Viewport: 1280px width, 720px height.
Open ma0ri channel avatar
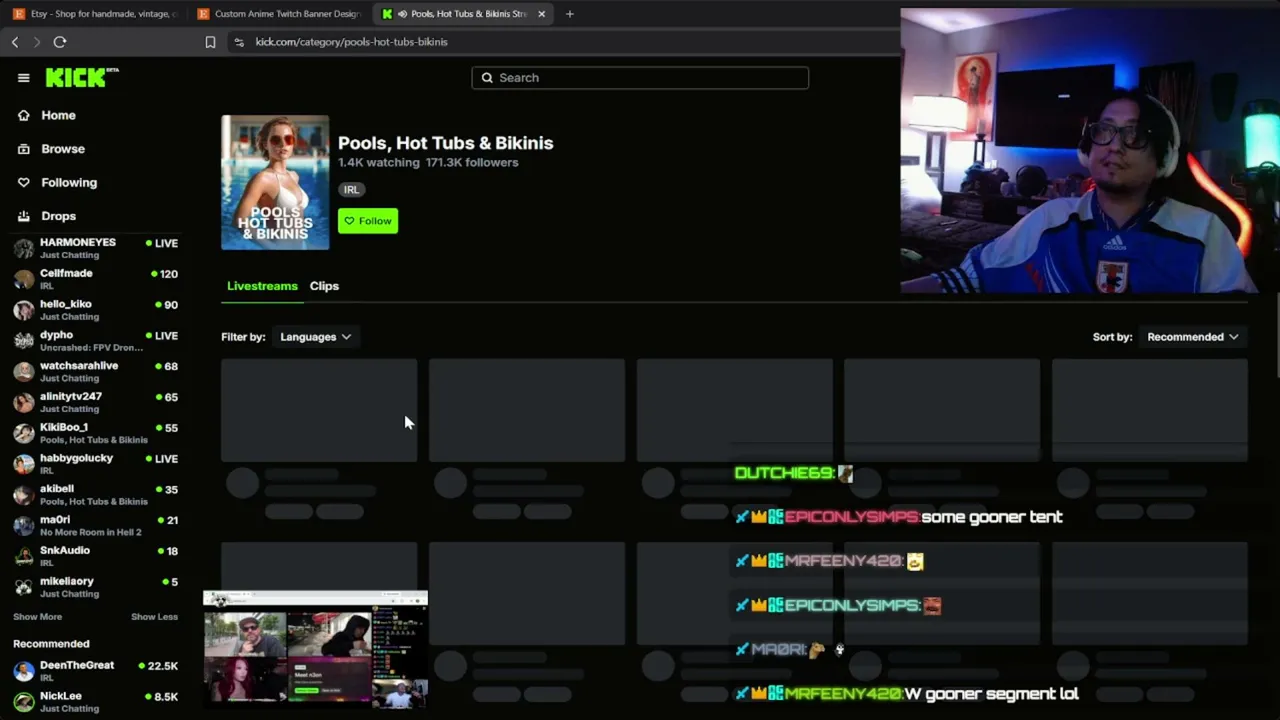24,526
